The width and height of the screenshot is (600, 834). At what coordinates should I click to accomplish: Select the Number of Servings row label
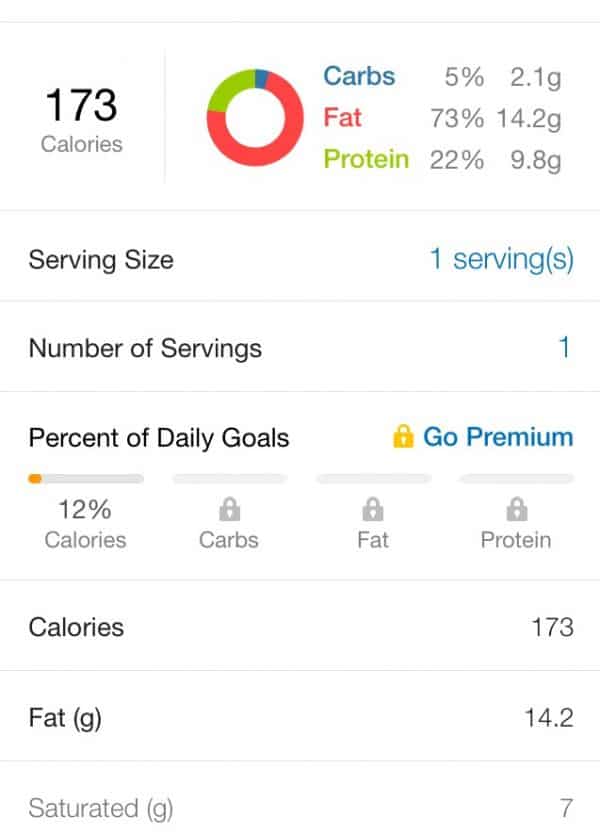click(145, 348)
